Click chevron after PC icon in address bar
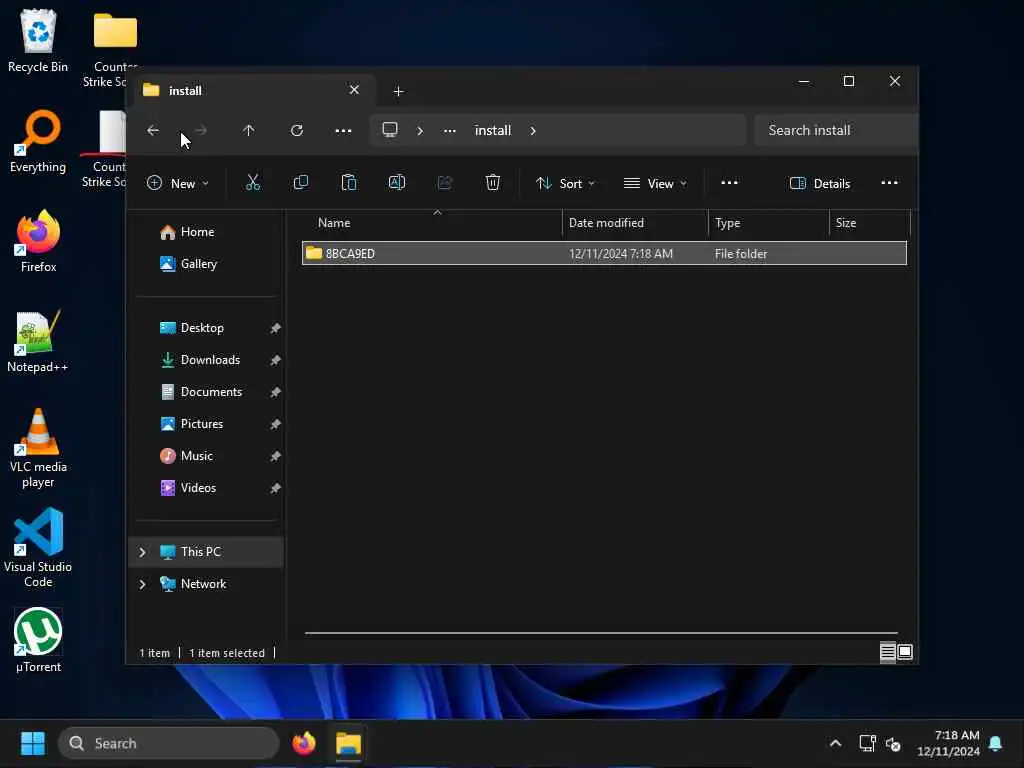The image size is (1024, 768). point(420,131)
